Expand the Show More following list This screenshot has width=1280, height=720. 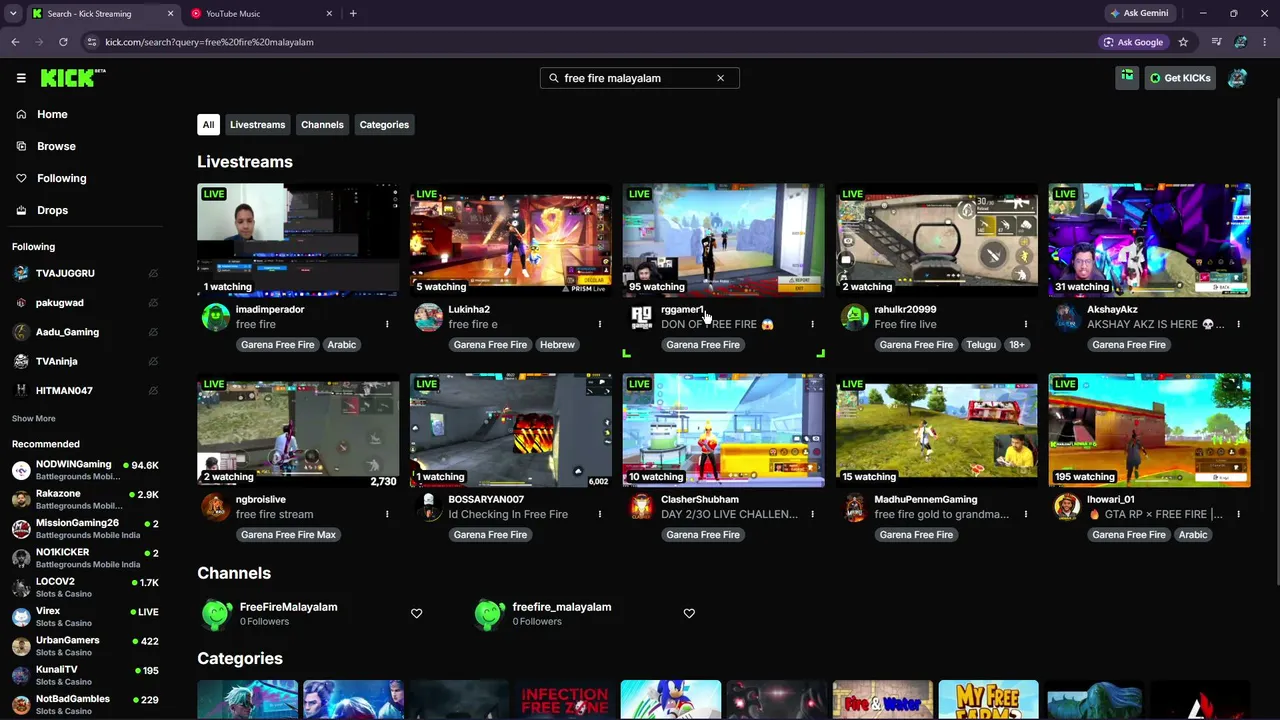(x=34, y=418)
